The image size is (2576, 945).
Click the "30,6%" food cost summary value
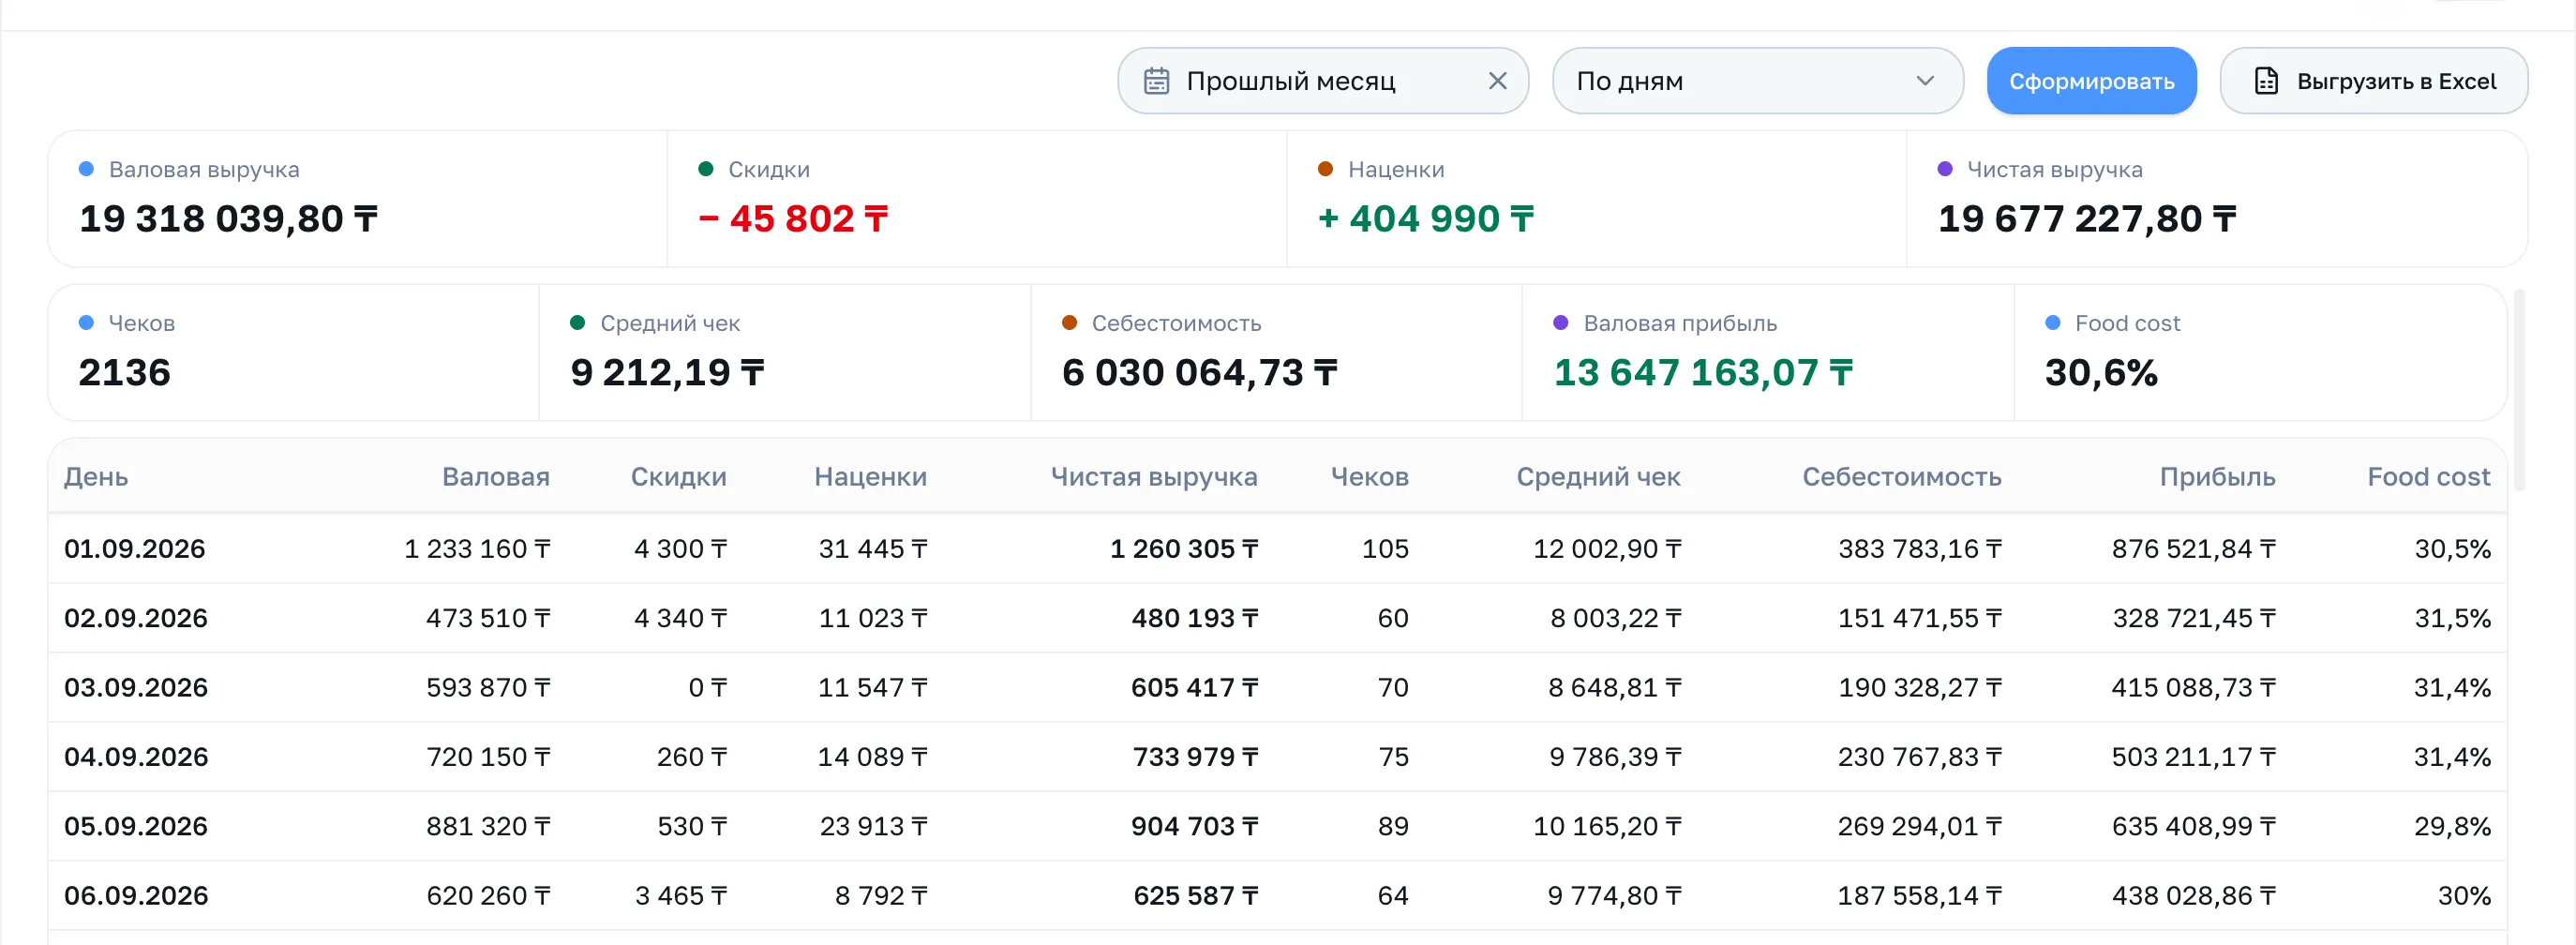tap(2101, 373)
